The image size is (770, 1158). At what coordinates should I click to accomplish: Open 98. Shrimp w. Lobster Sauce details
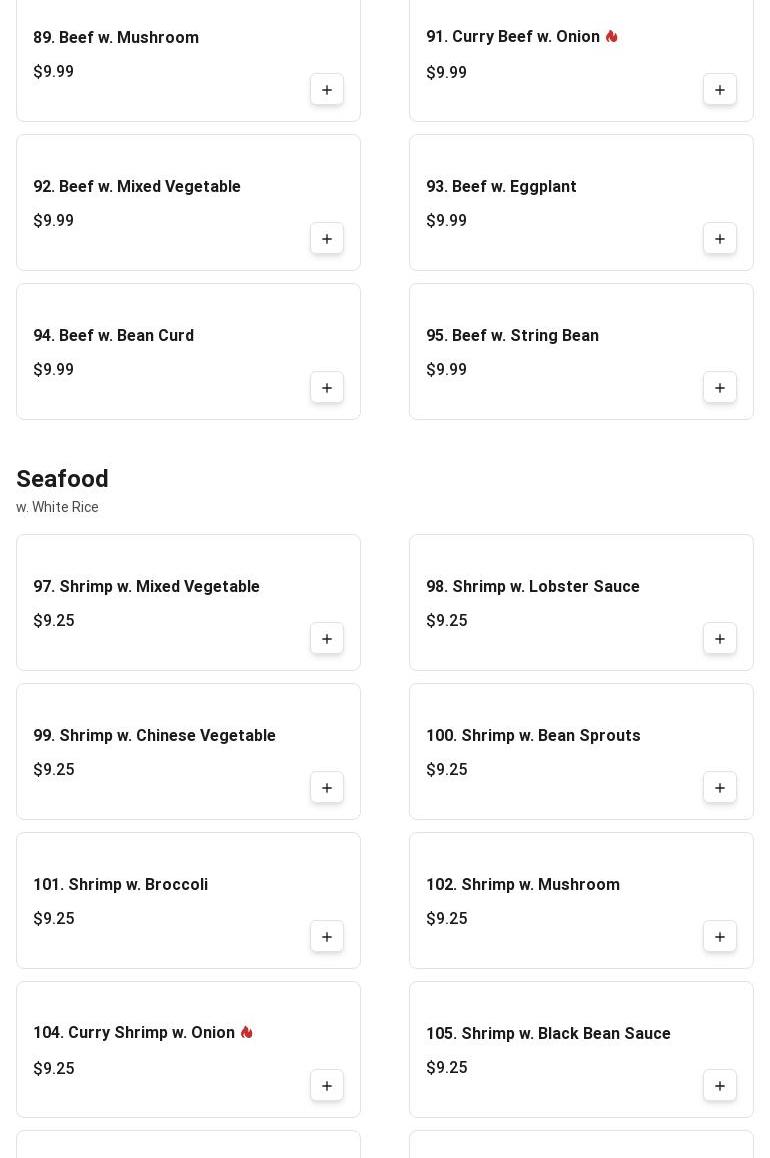coord(532,587)
